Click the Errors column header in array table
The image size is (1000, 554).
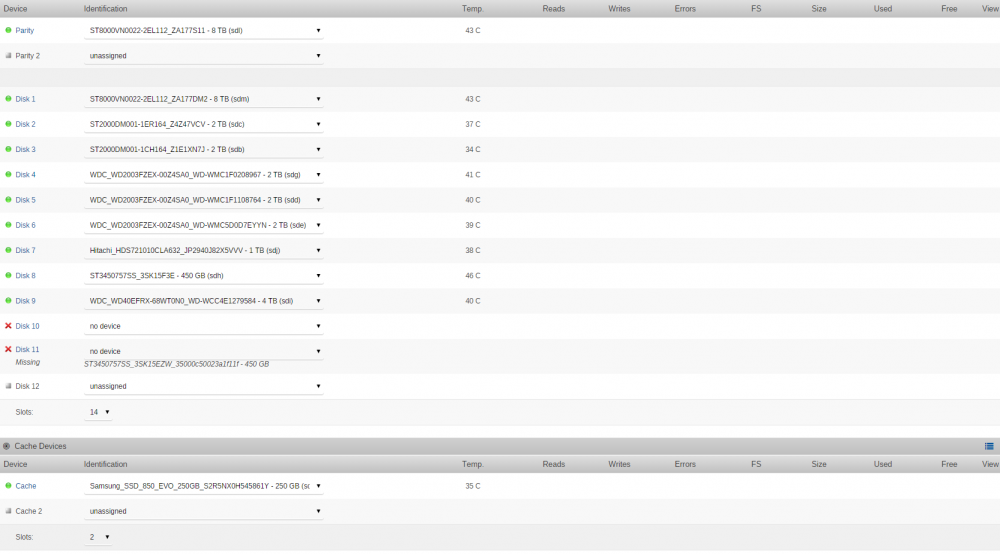click(x=685, y=9)
